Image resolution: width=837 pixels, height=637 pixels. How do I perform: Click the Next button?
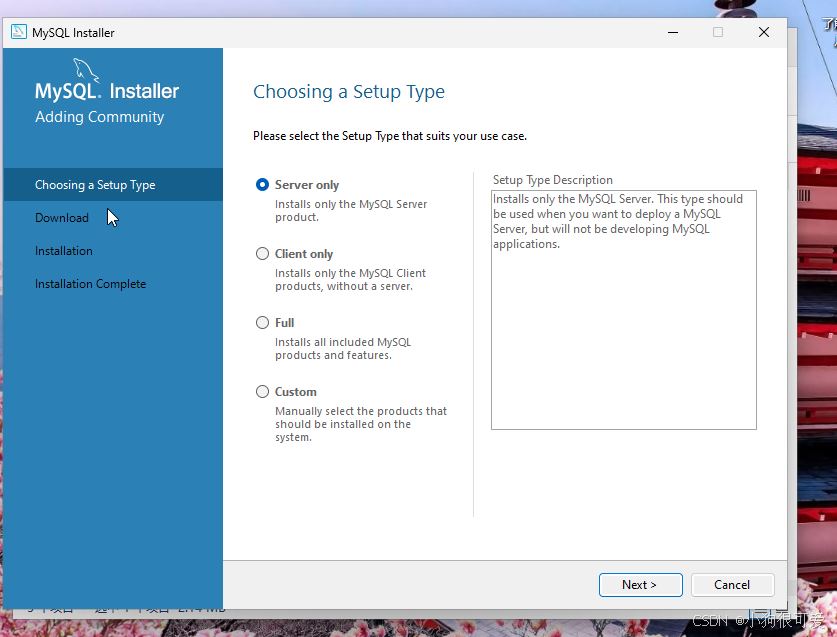tap(641, 585)
